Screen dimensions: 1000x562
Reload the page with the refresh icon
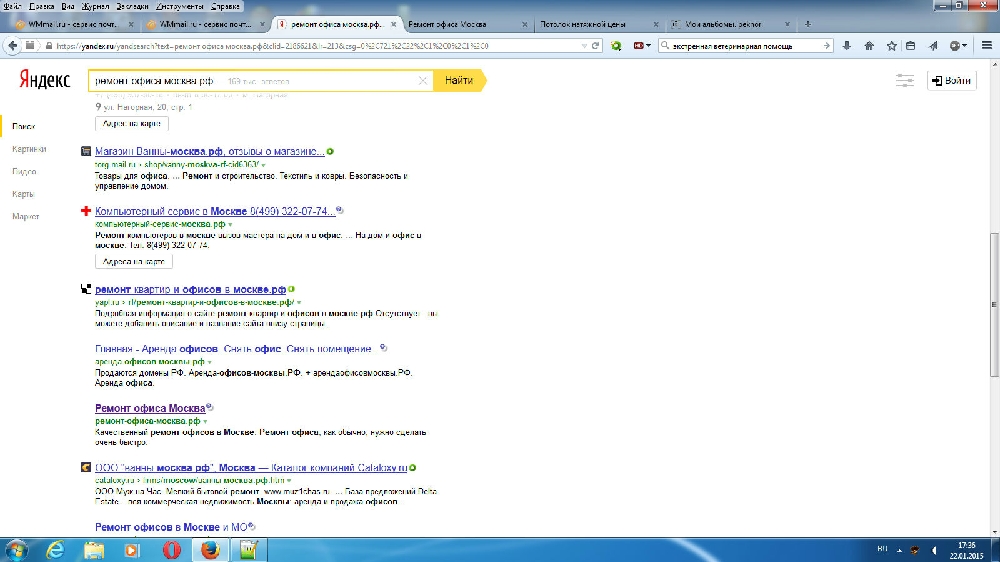pyautogui.click(x=596, y=46)
